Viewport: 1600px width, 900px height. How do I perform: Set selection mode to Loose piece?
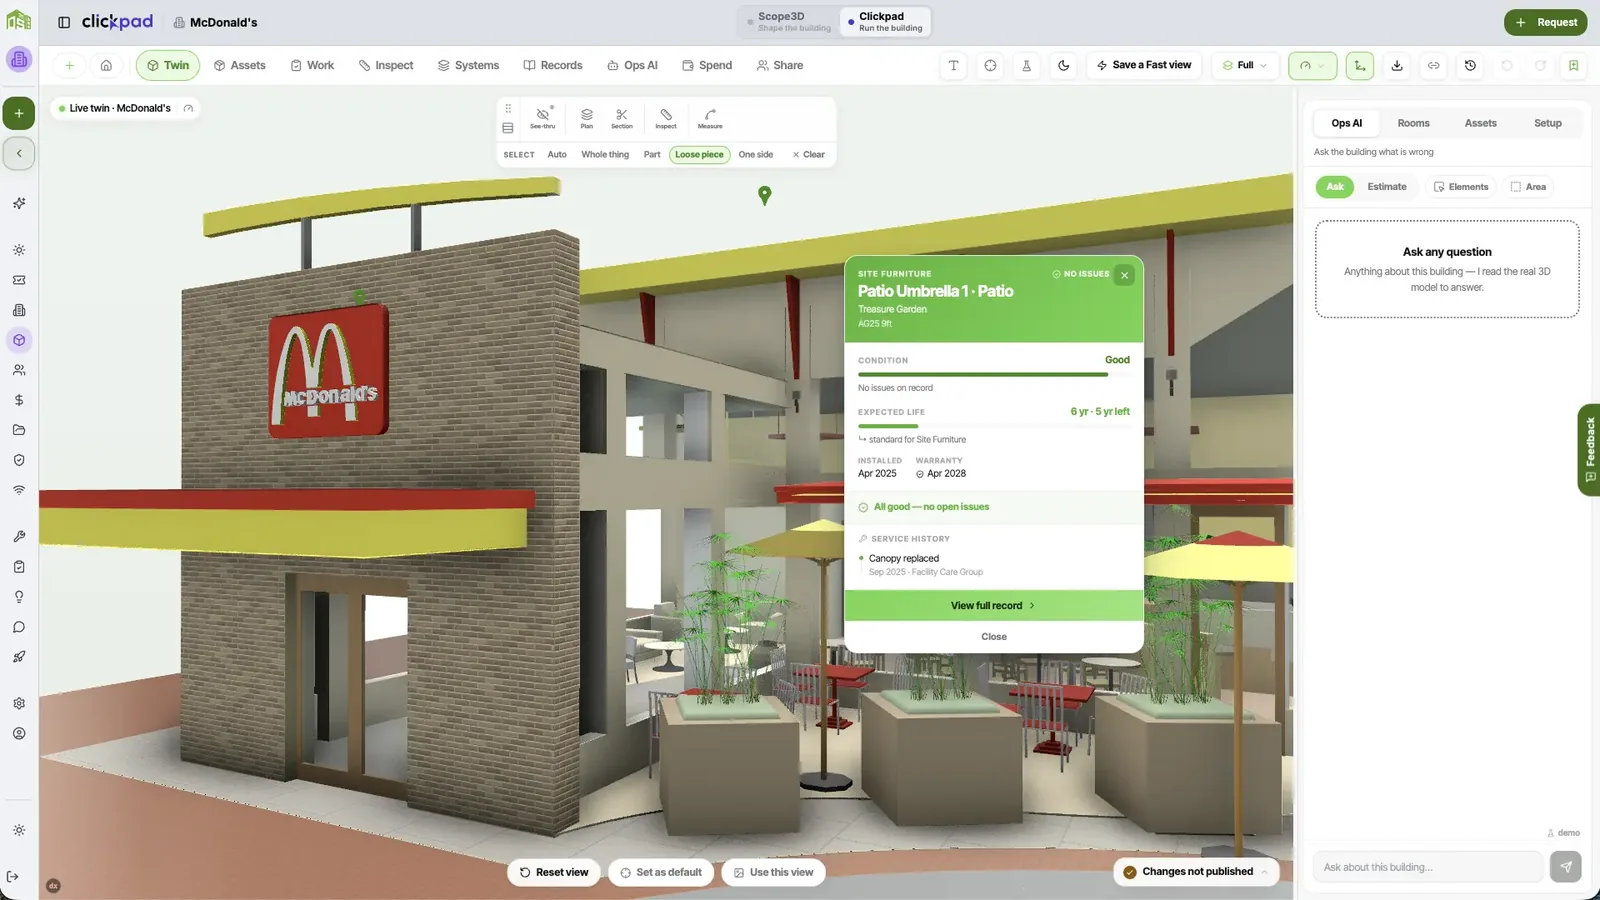[699, 155]
